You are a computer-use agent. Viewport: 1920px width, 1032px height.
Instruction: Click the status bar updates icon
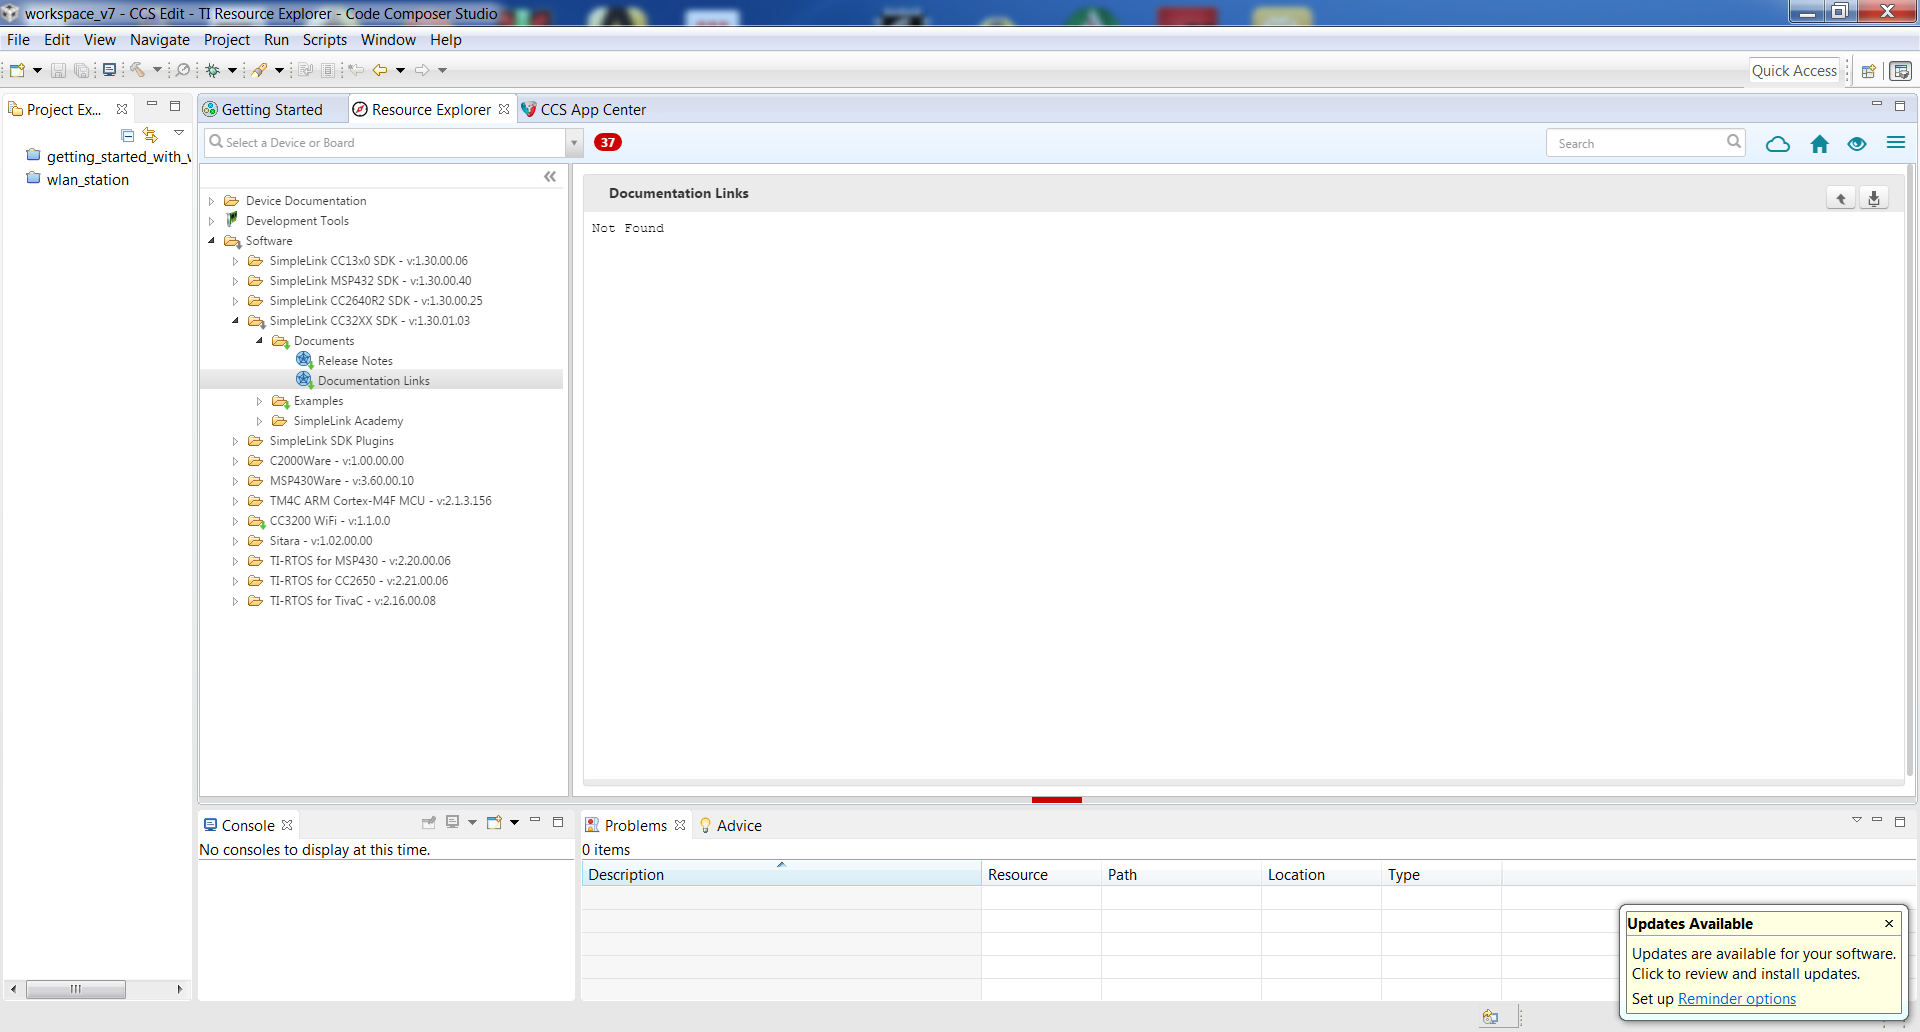point(1490,1017)
